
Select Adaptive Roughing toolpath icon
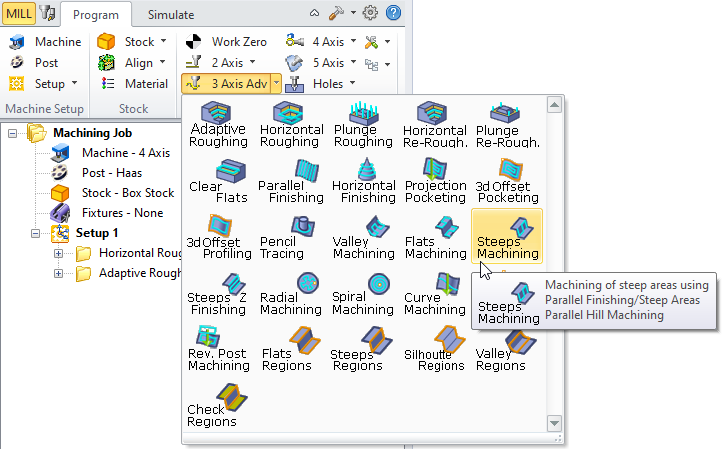218,123
